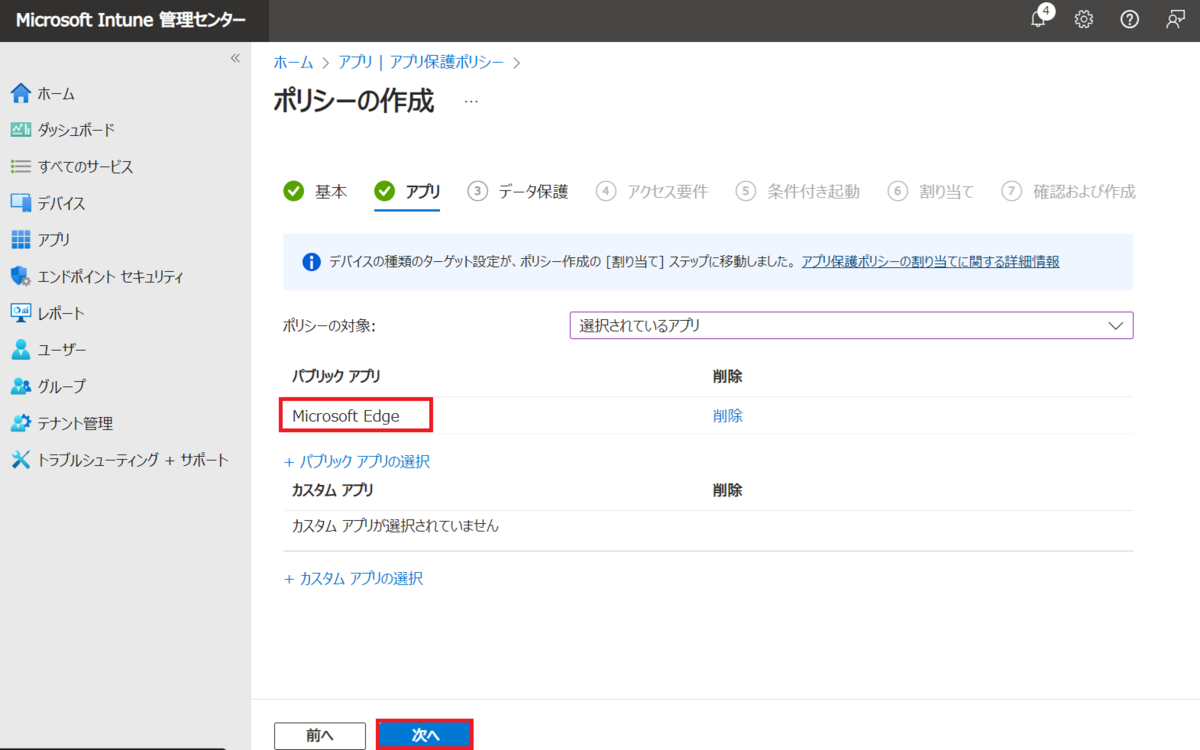Click the ダッシュボード chart icon
Screen dimensions: 1200x750
tap(21, 130)
